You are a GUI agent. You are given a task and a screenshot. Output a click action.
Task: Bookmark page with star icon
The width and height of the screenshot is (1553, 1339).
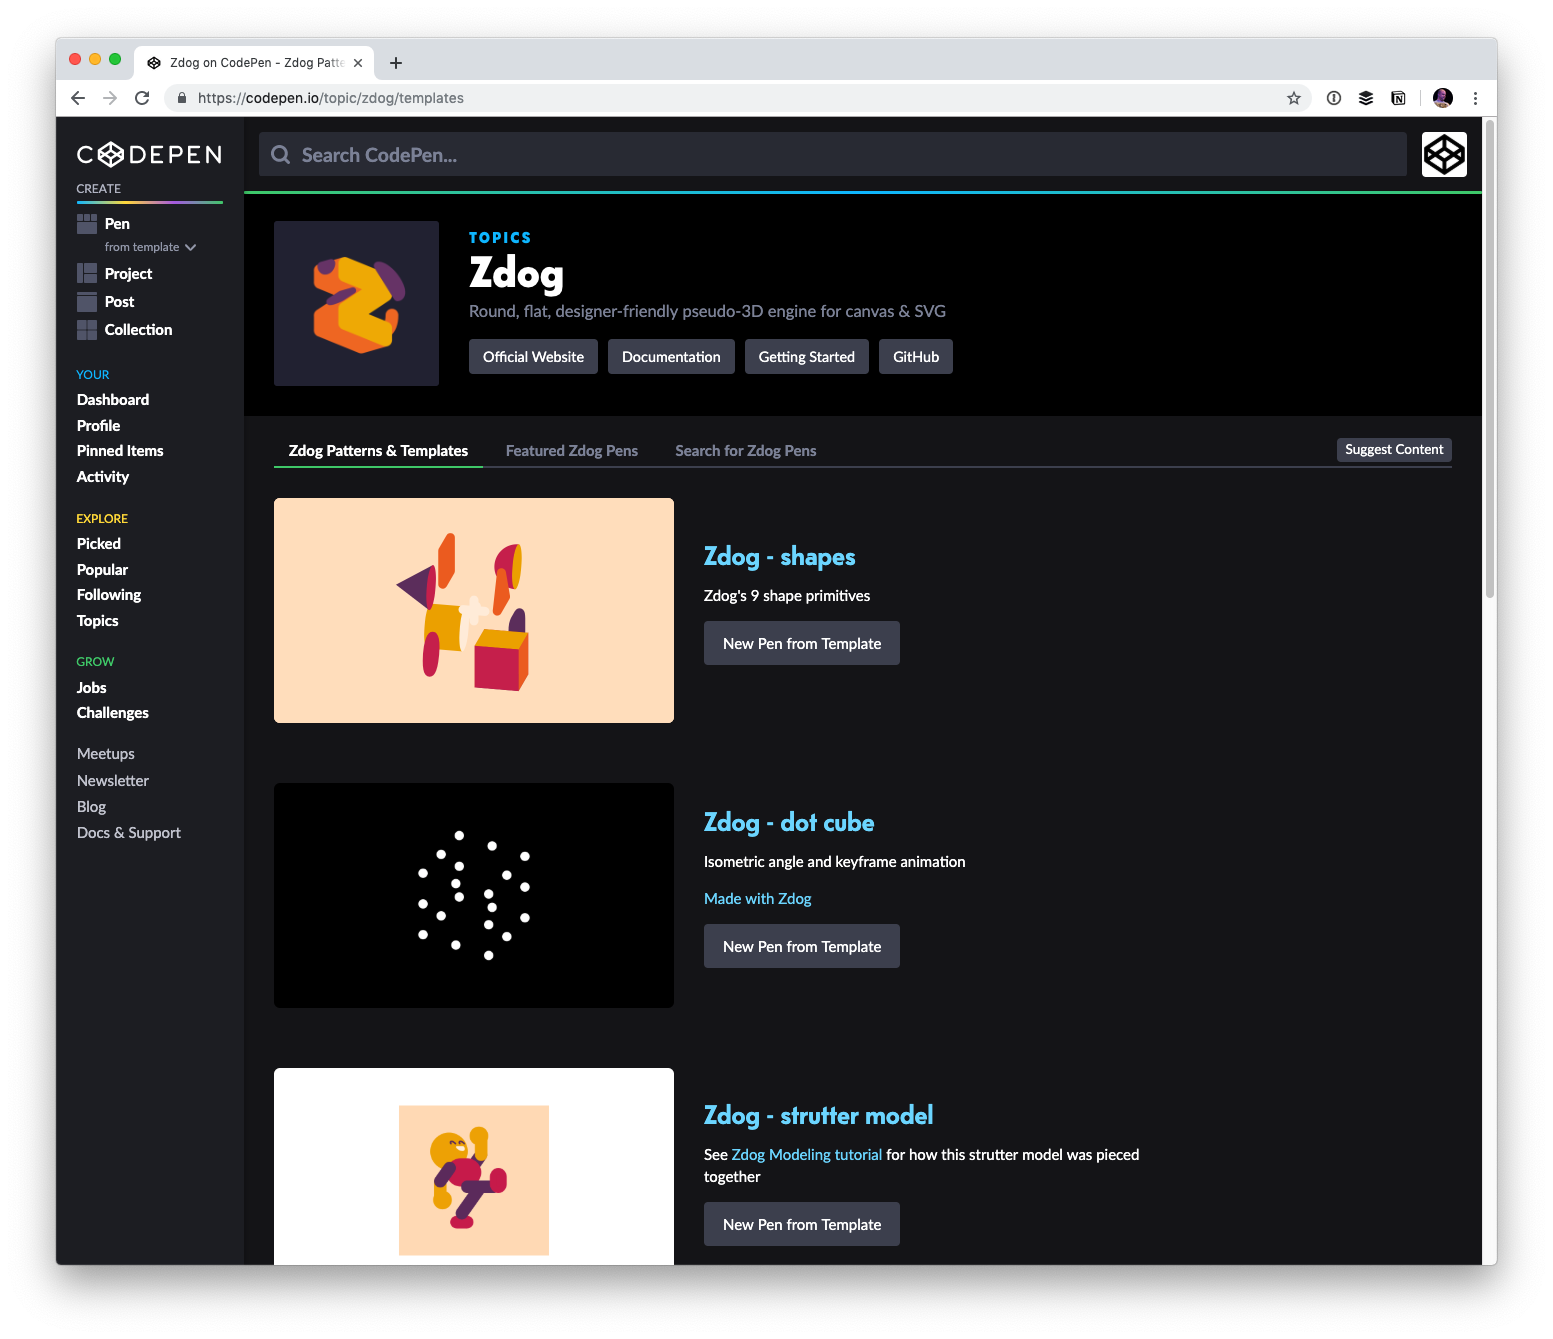1294,98
